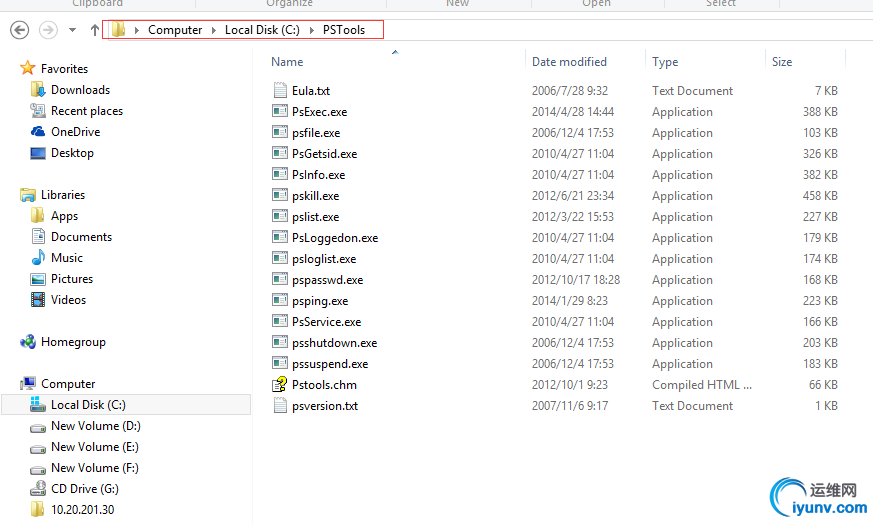Open New Volume (D:) drive

coord(96,426)
